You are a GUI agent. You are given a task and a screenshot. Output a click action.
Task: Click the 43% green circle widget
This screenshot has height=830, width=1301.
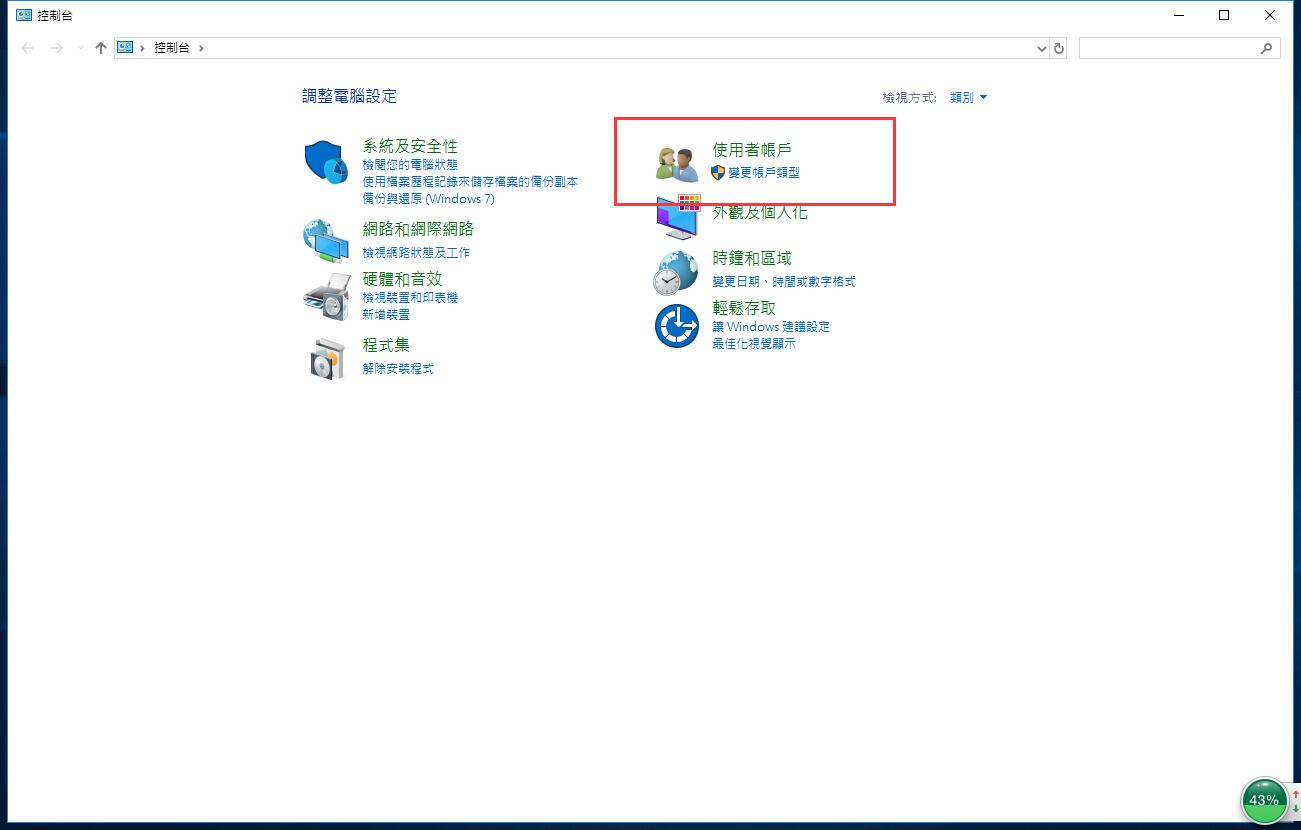[x=1264, y=800]
